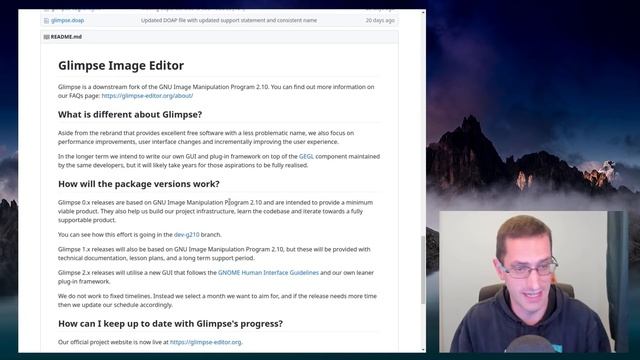Click the 'Glimpse Image Editor' heading

[x=121, y=65]
